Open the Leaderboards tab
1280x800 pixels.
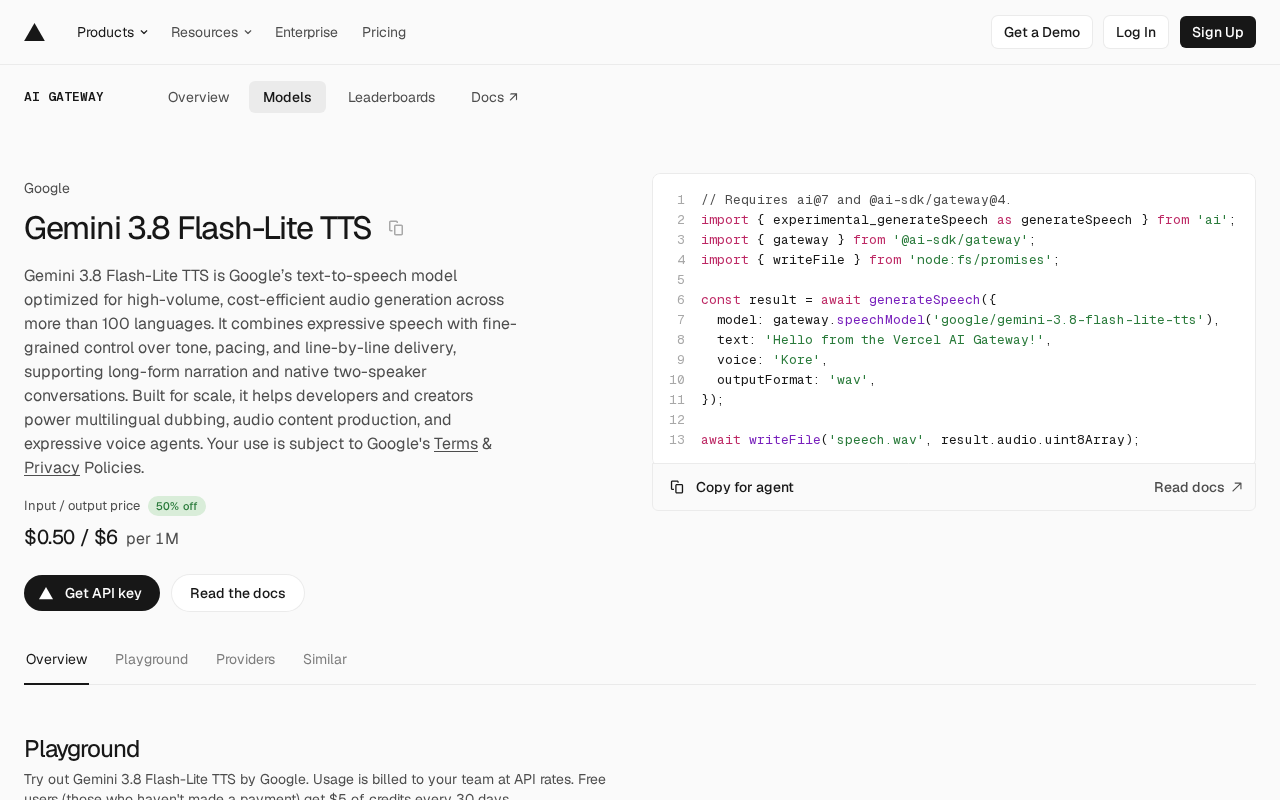391,97
